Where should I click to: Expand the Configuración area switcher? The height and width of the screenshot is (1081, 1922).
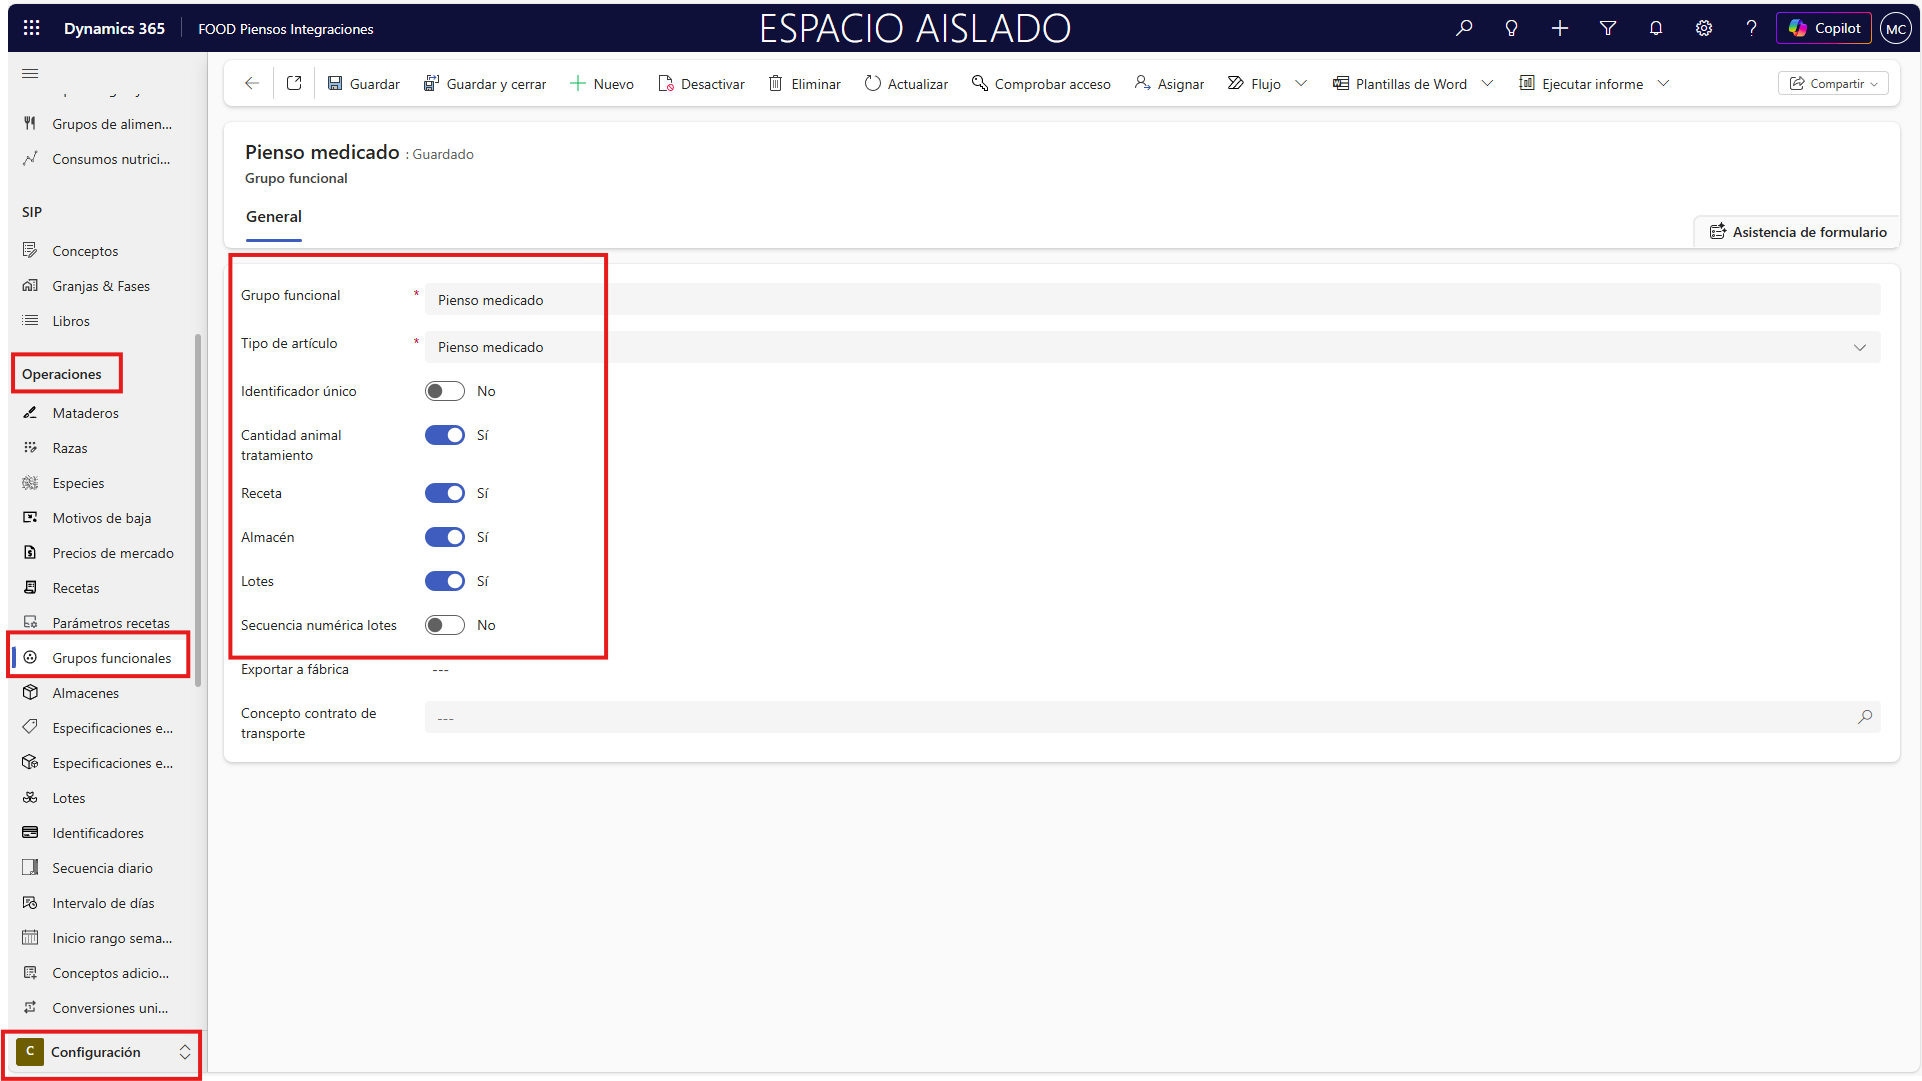point(185,1052)
